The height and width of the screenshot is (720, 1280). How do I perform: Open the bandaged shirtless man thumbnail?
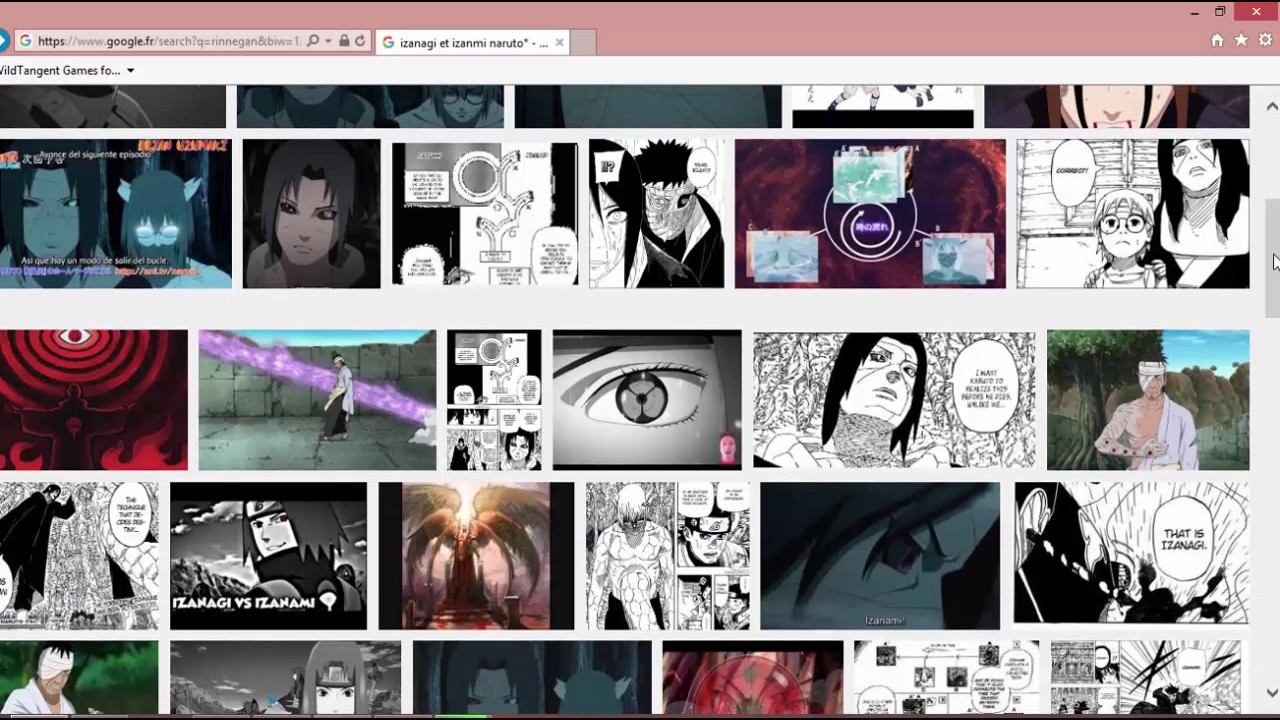click(x=1148, y=400)
